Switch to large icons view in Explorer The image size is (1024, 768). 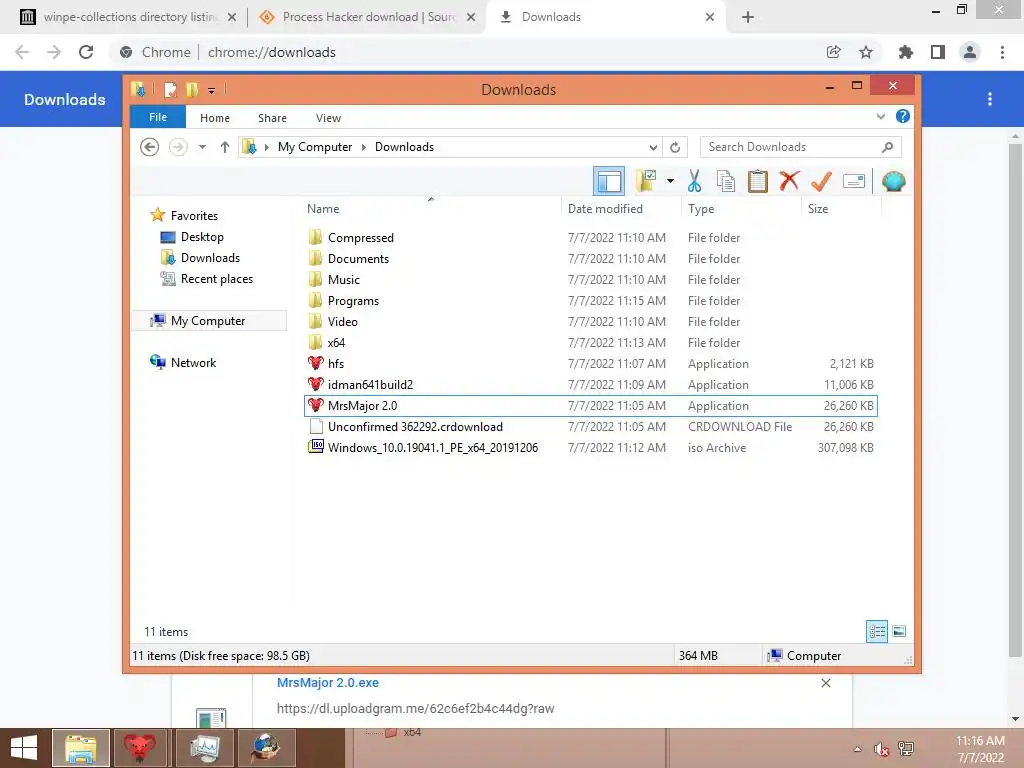pos(899,631)
